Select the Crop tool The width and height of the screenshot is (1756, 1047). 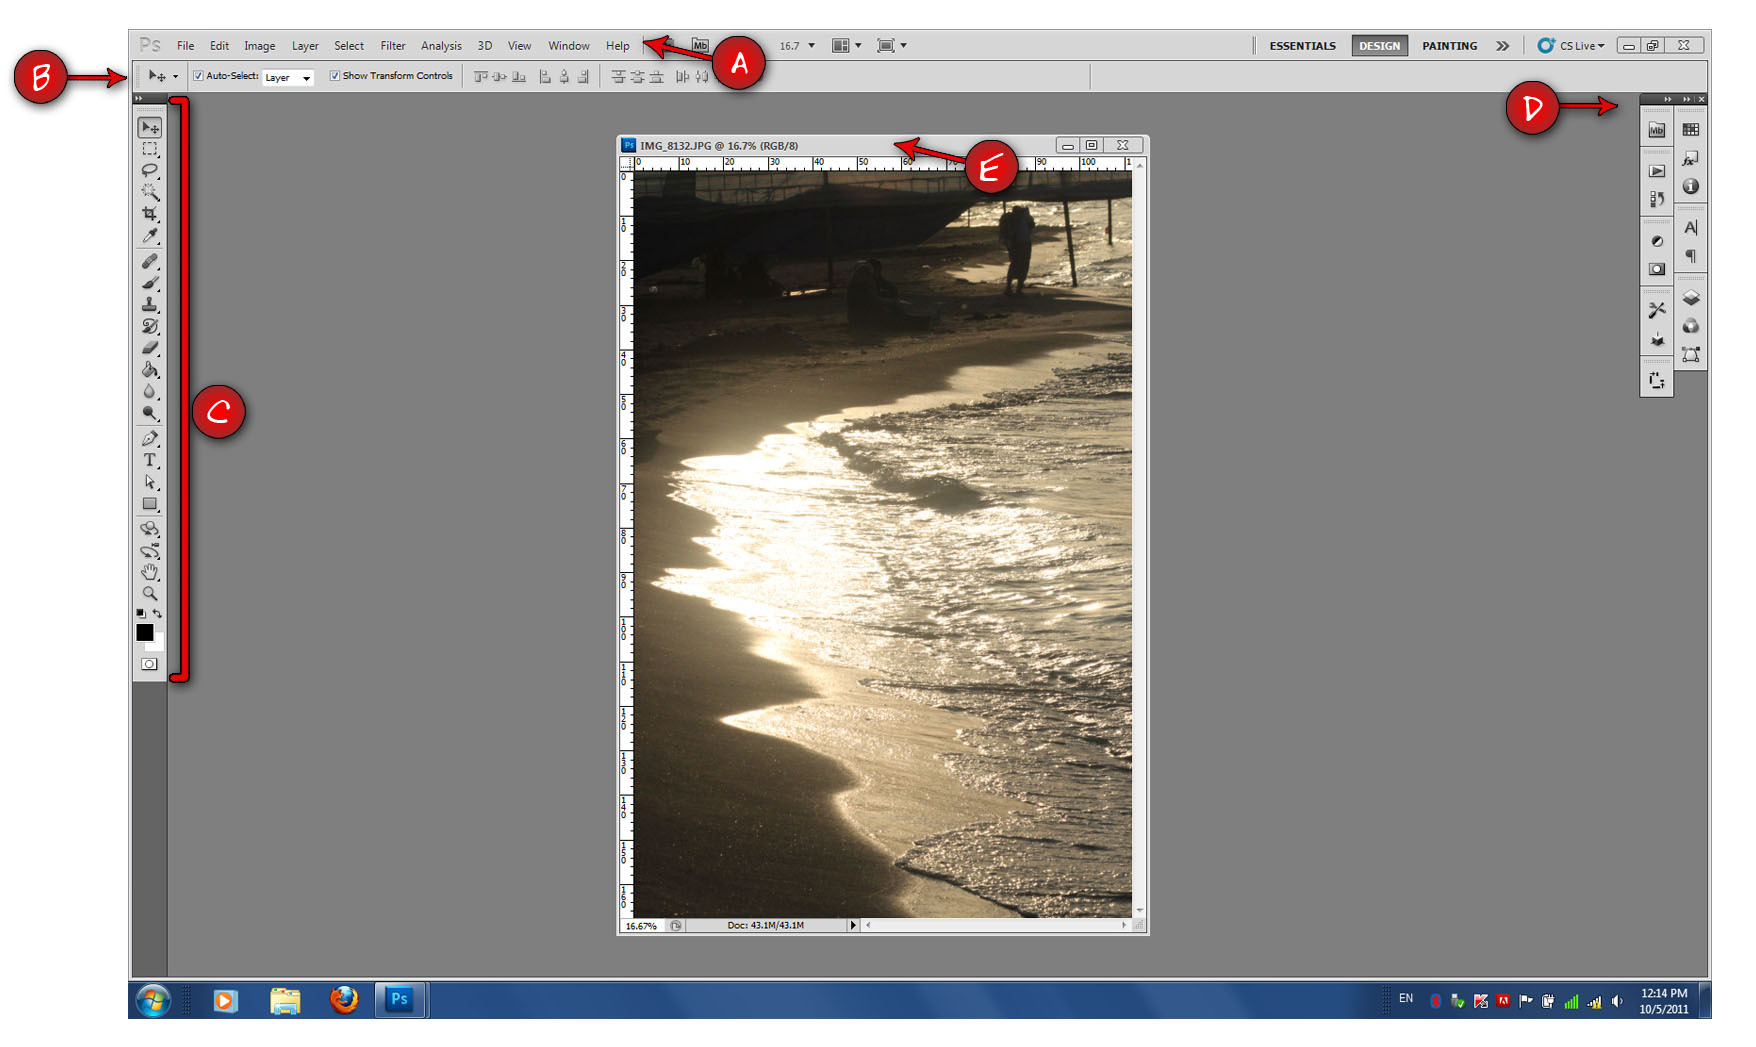click(x=150, y=214)
